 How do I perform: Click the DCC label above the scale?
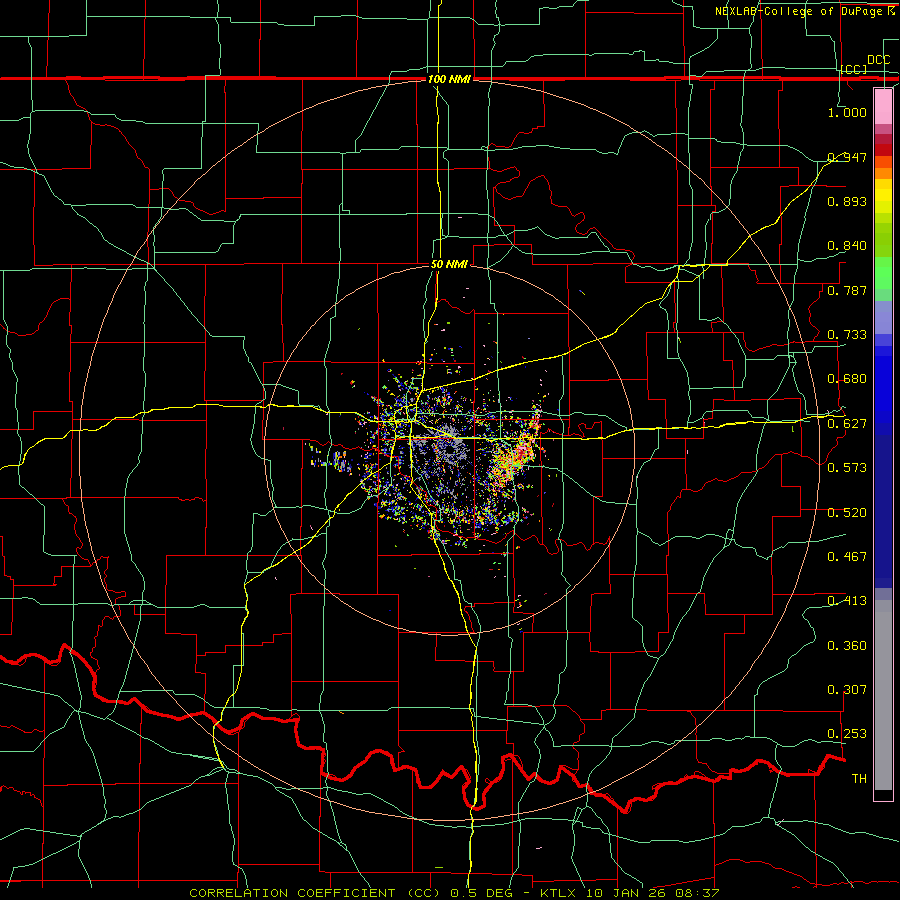(x=878, y=60)
